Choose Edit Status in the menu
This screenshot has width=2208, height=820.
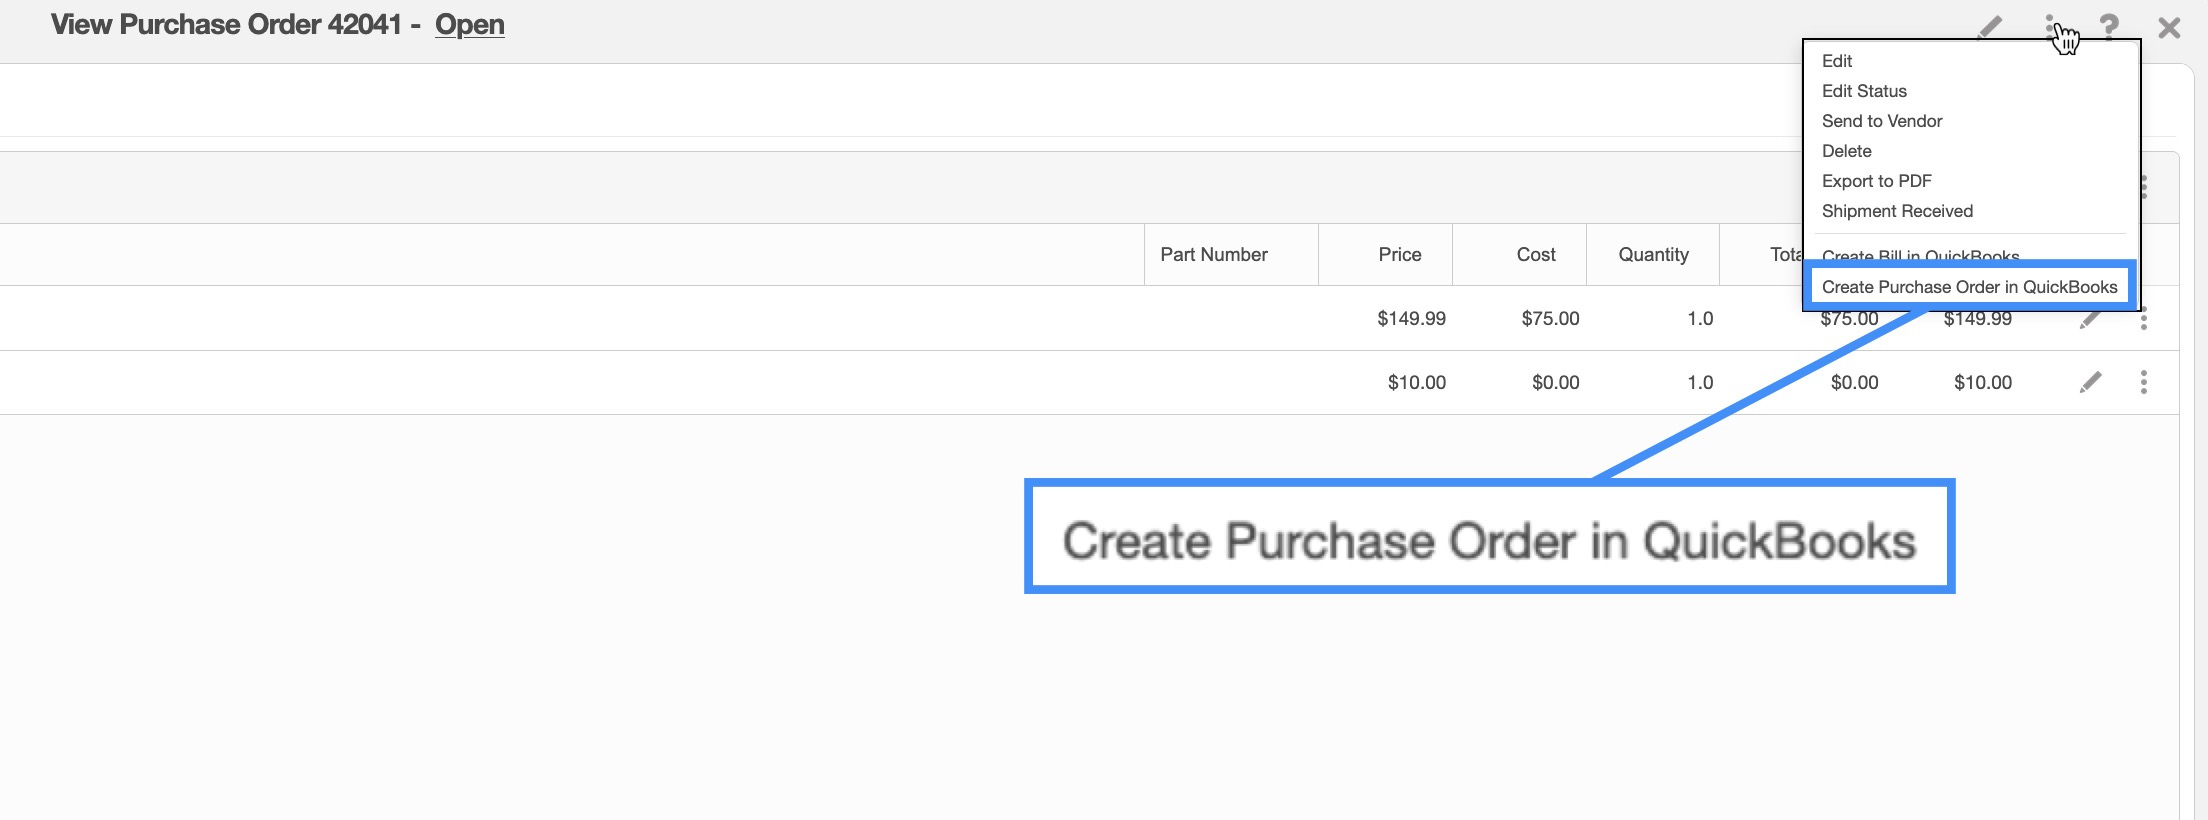(1864, 91)
